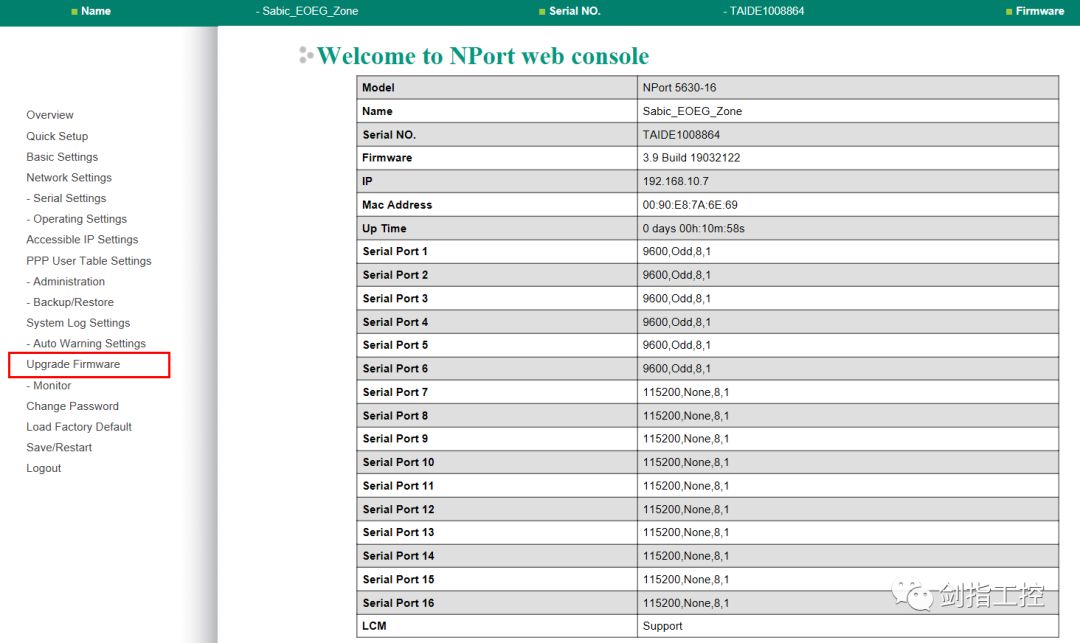Click '- TAIDE1008864' in the top header bar
The image size is (1080, 643).
click(x=764, y=11)
